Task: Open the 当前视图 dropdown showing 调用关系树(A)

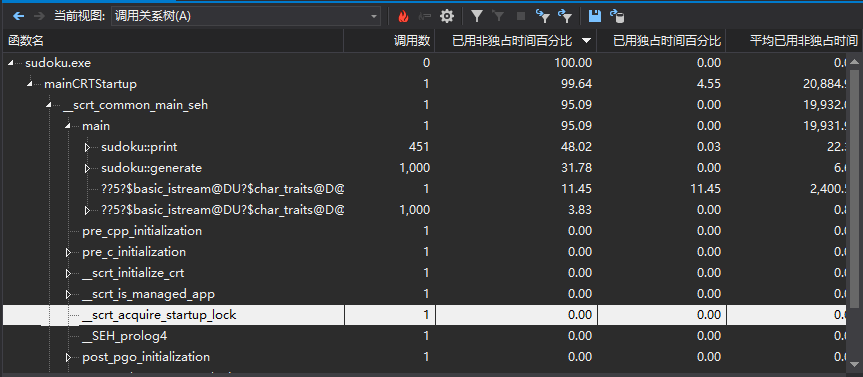Action: pos(245,16)
